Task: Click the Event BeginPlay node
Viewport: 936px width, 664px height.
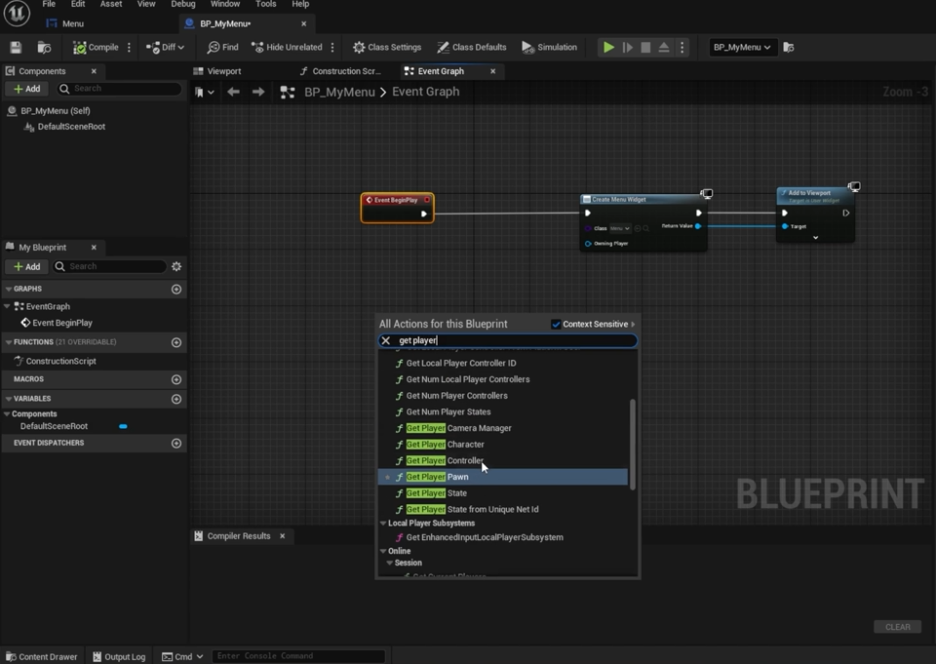Action: pyautogui.click(x=398, y=207)
